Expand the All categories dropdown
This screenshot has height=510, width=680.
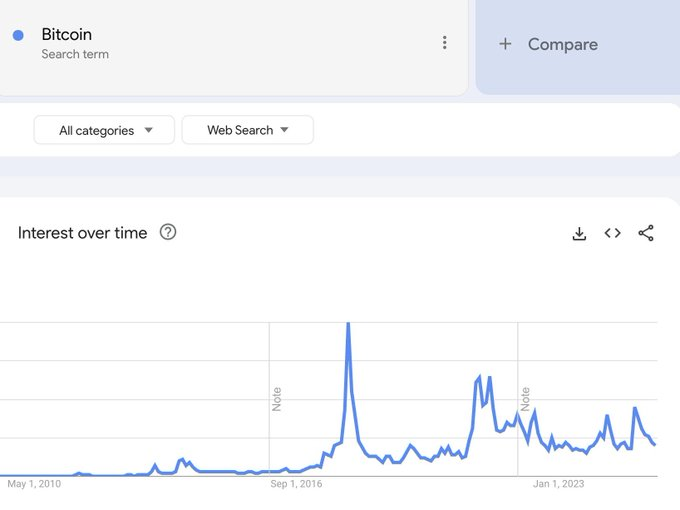point(104,130)
